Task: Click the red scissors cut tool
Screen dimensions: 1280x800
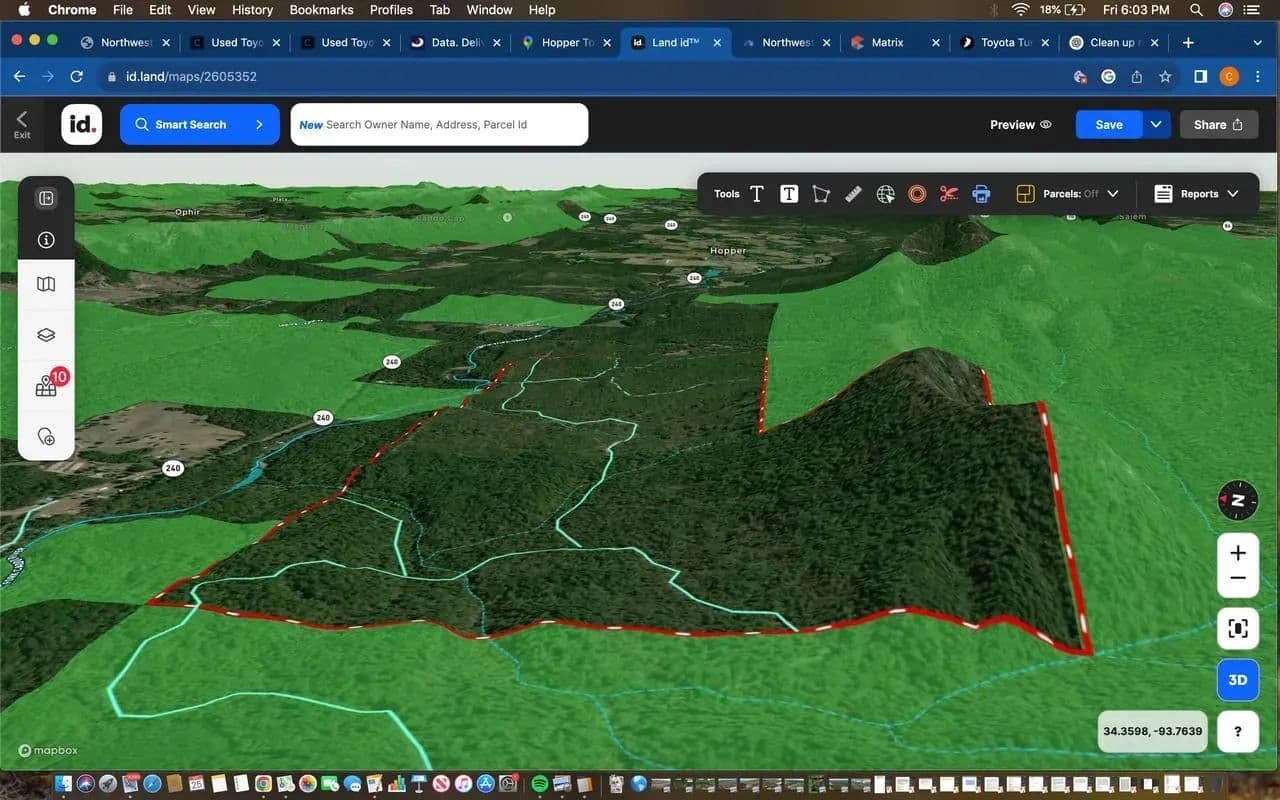Action: pyautogui.click(x=949, y=194)
